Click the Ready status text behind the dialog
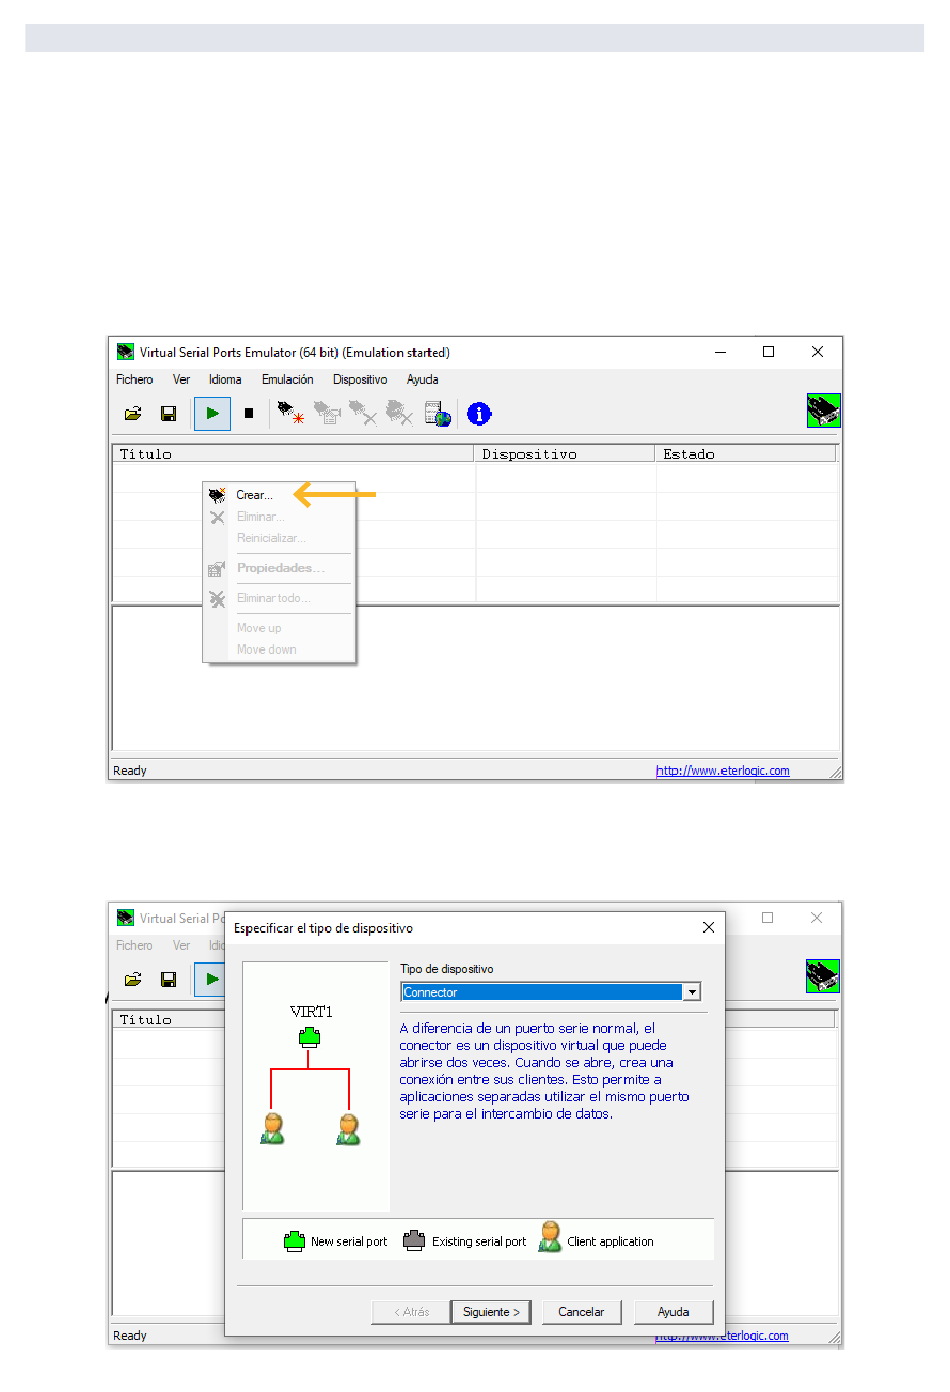Viewport: 950px width, 1392px height. pos(130,1336)
